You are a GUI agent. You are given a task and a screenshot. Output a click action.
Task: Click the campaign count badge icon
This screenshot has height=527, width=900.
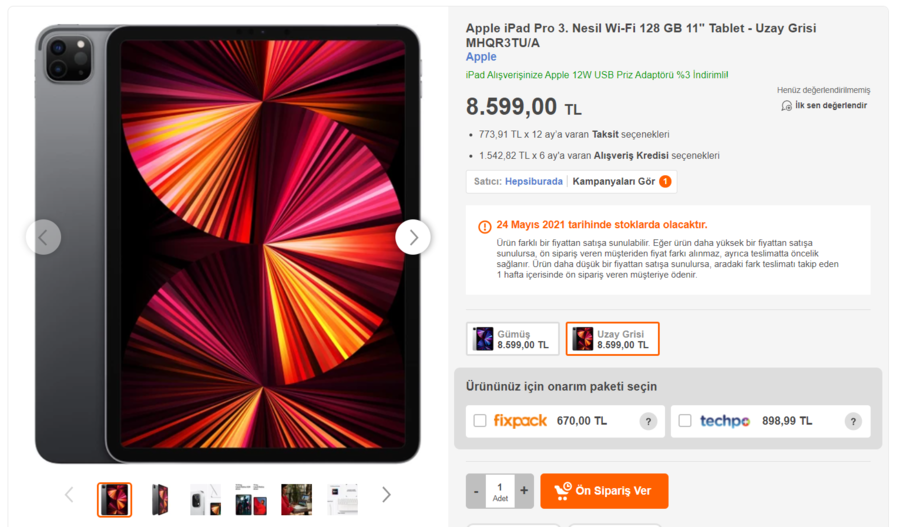(665, 182)
